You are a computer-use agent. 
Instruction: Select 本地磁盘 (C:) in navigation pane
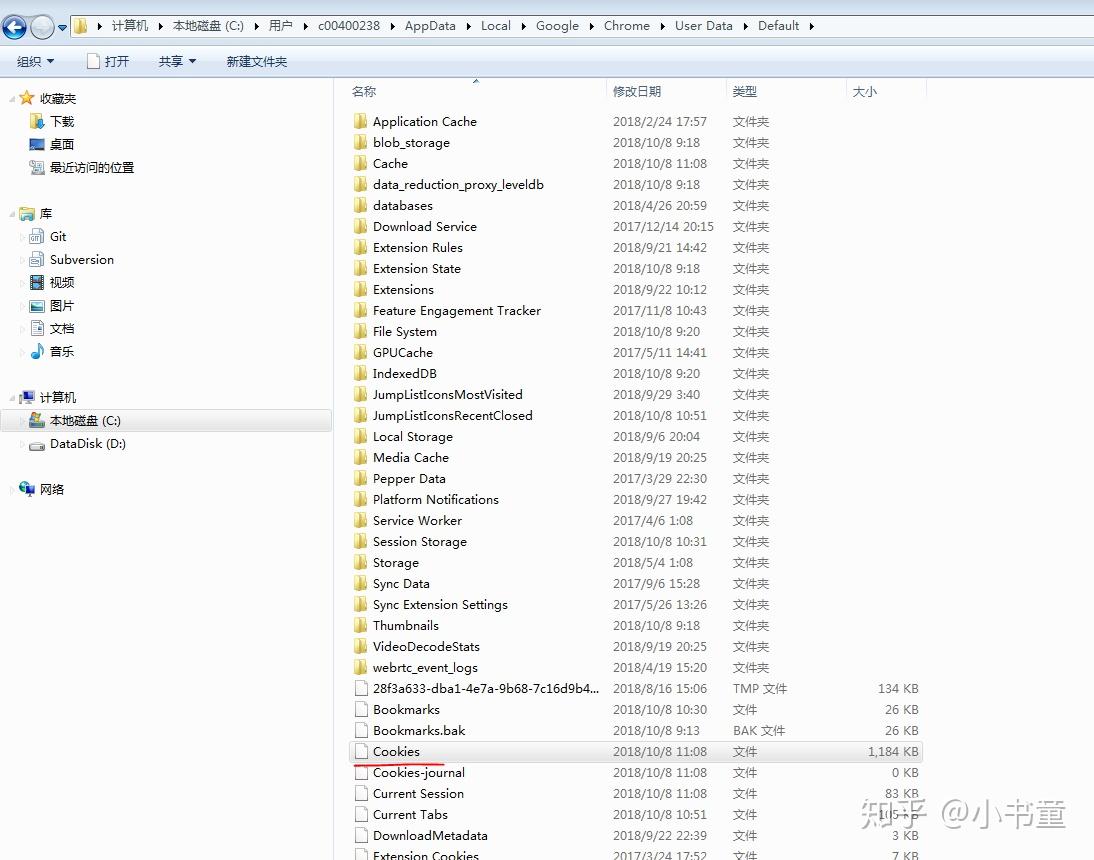coord(166,421)
